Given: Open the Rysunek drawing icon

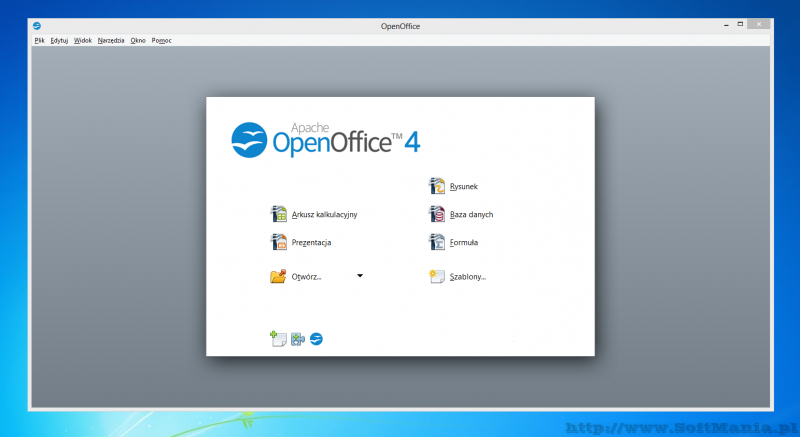Looking at the screenshot, I should point(437,186).
